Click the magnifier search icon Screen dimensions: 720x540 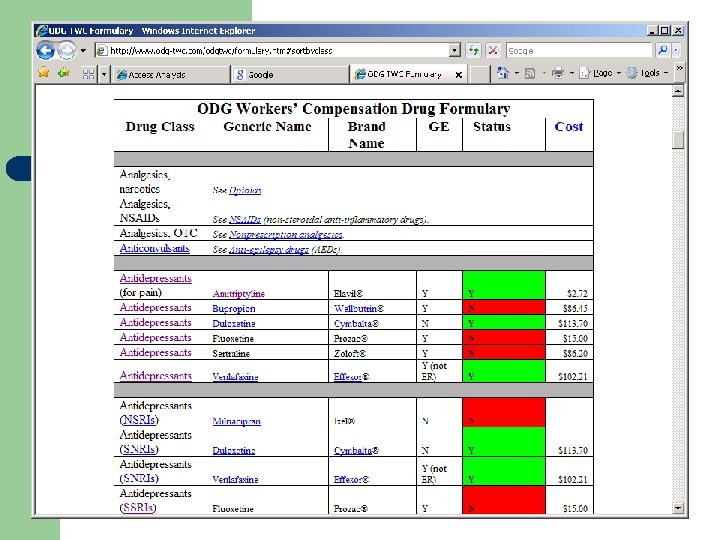pyautogui.click(x=663, y=50)
